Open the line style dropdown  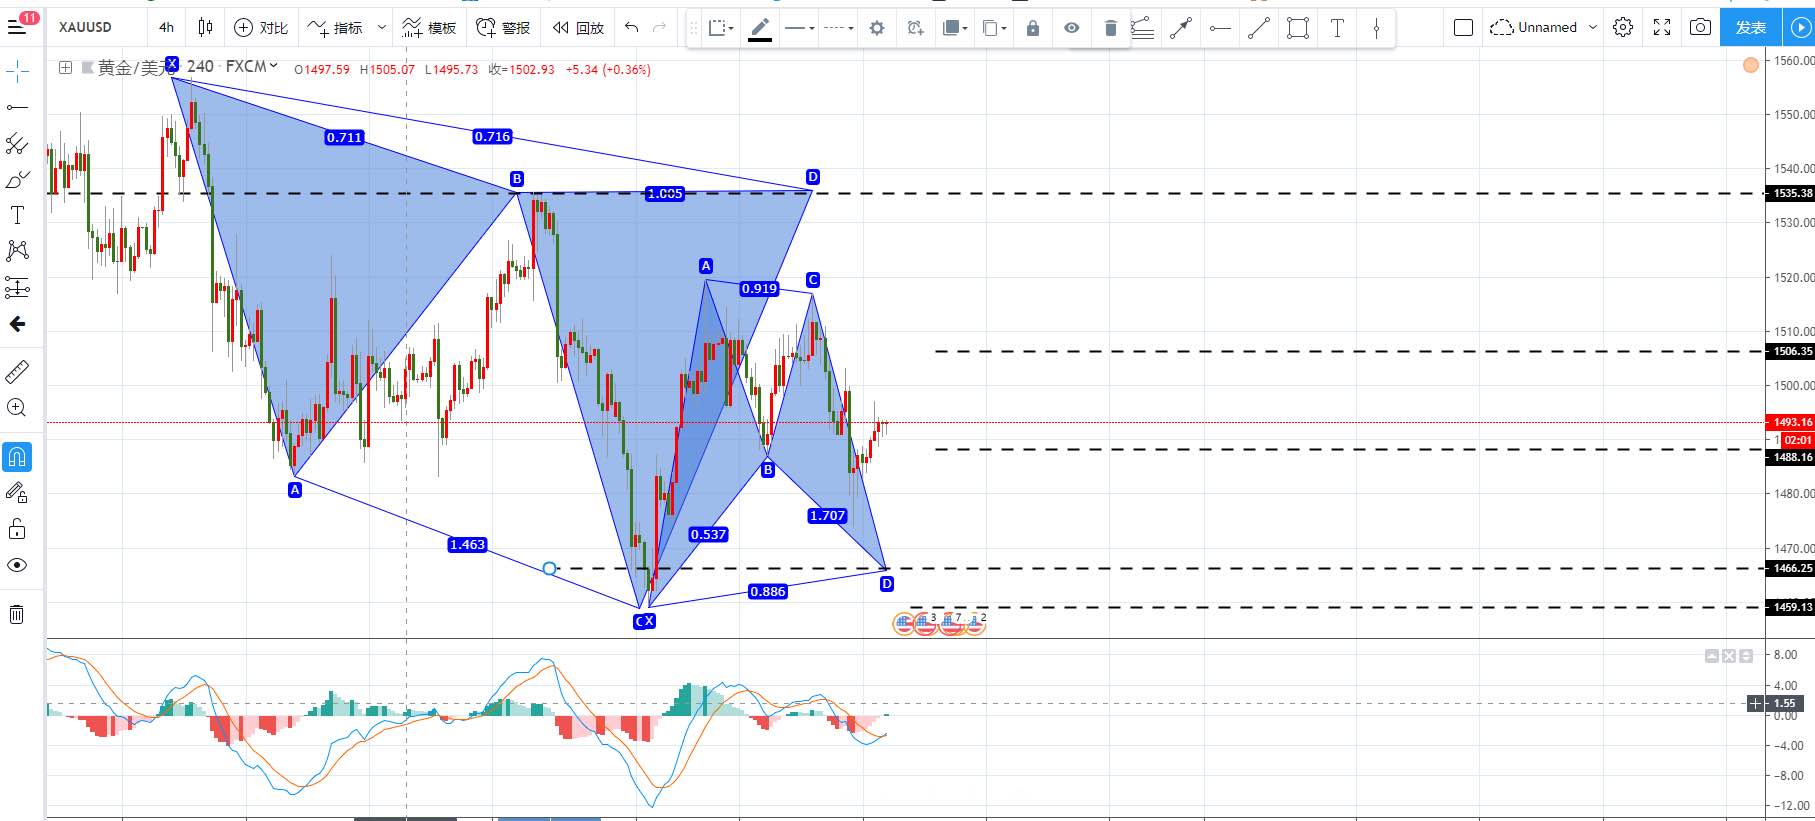pyautogui.click(x=838, y=28)
